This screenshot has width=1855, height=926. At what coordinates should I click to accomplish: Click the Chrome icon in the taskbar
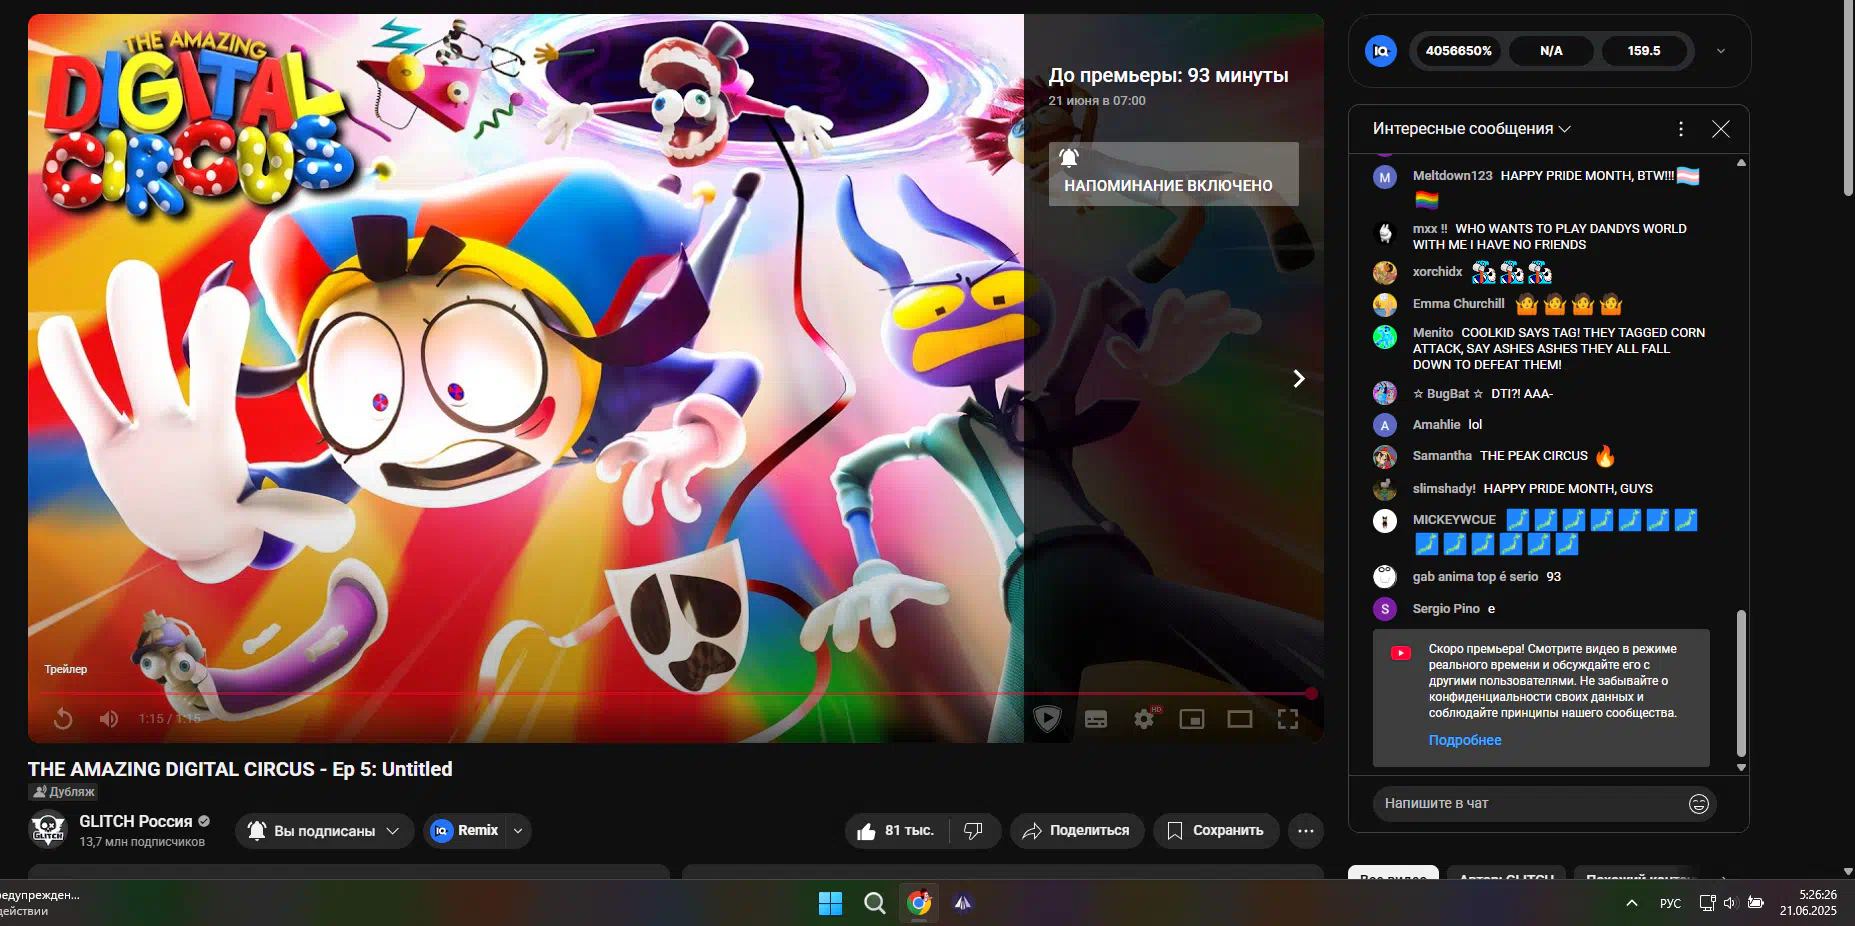tap(919, 904)
